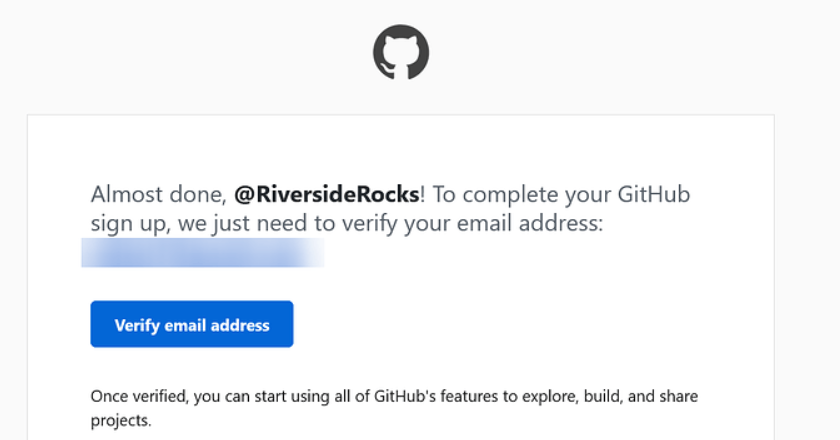Screen dimensions: 840x440
Task: Click the GitHub Octocat logo
Action: click(x=401, y=52)
